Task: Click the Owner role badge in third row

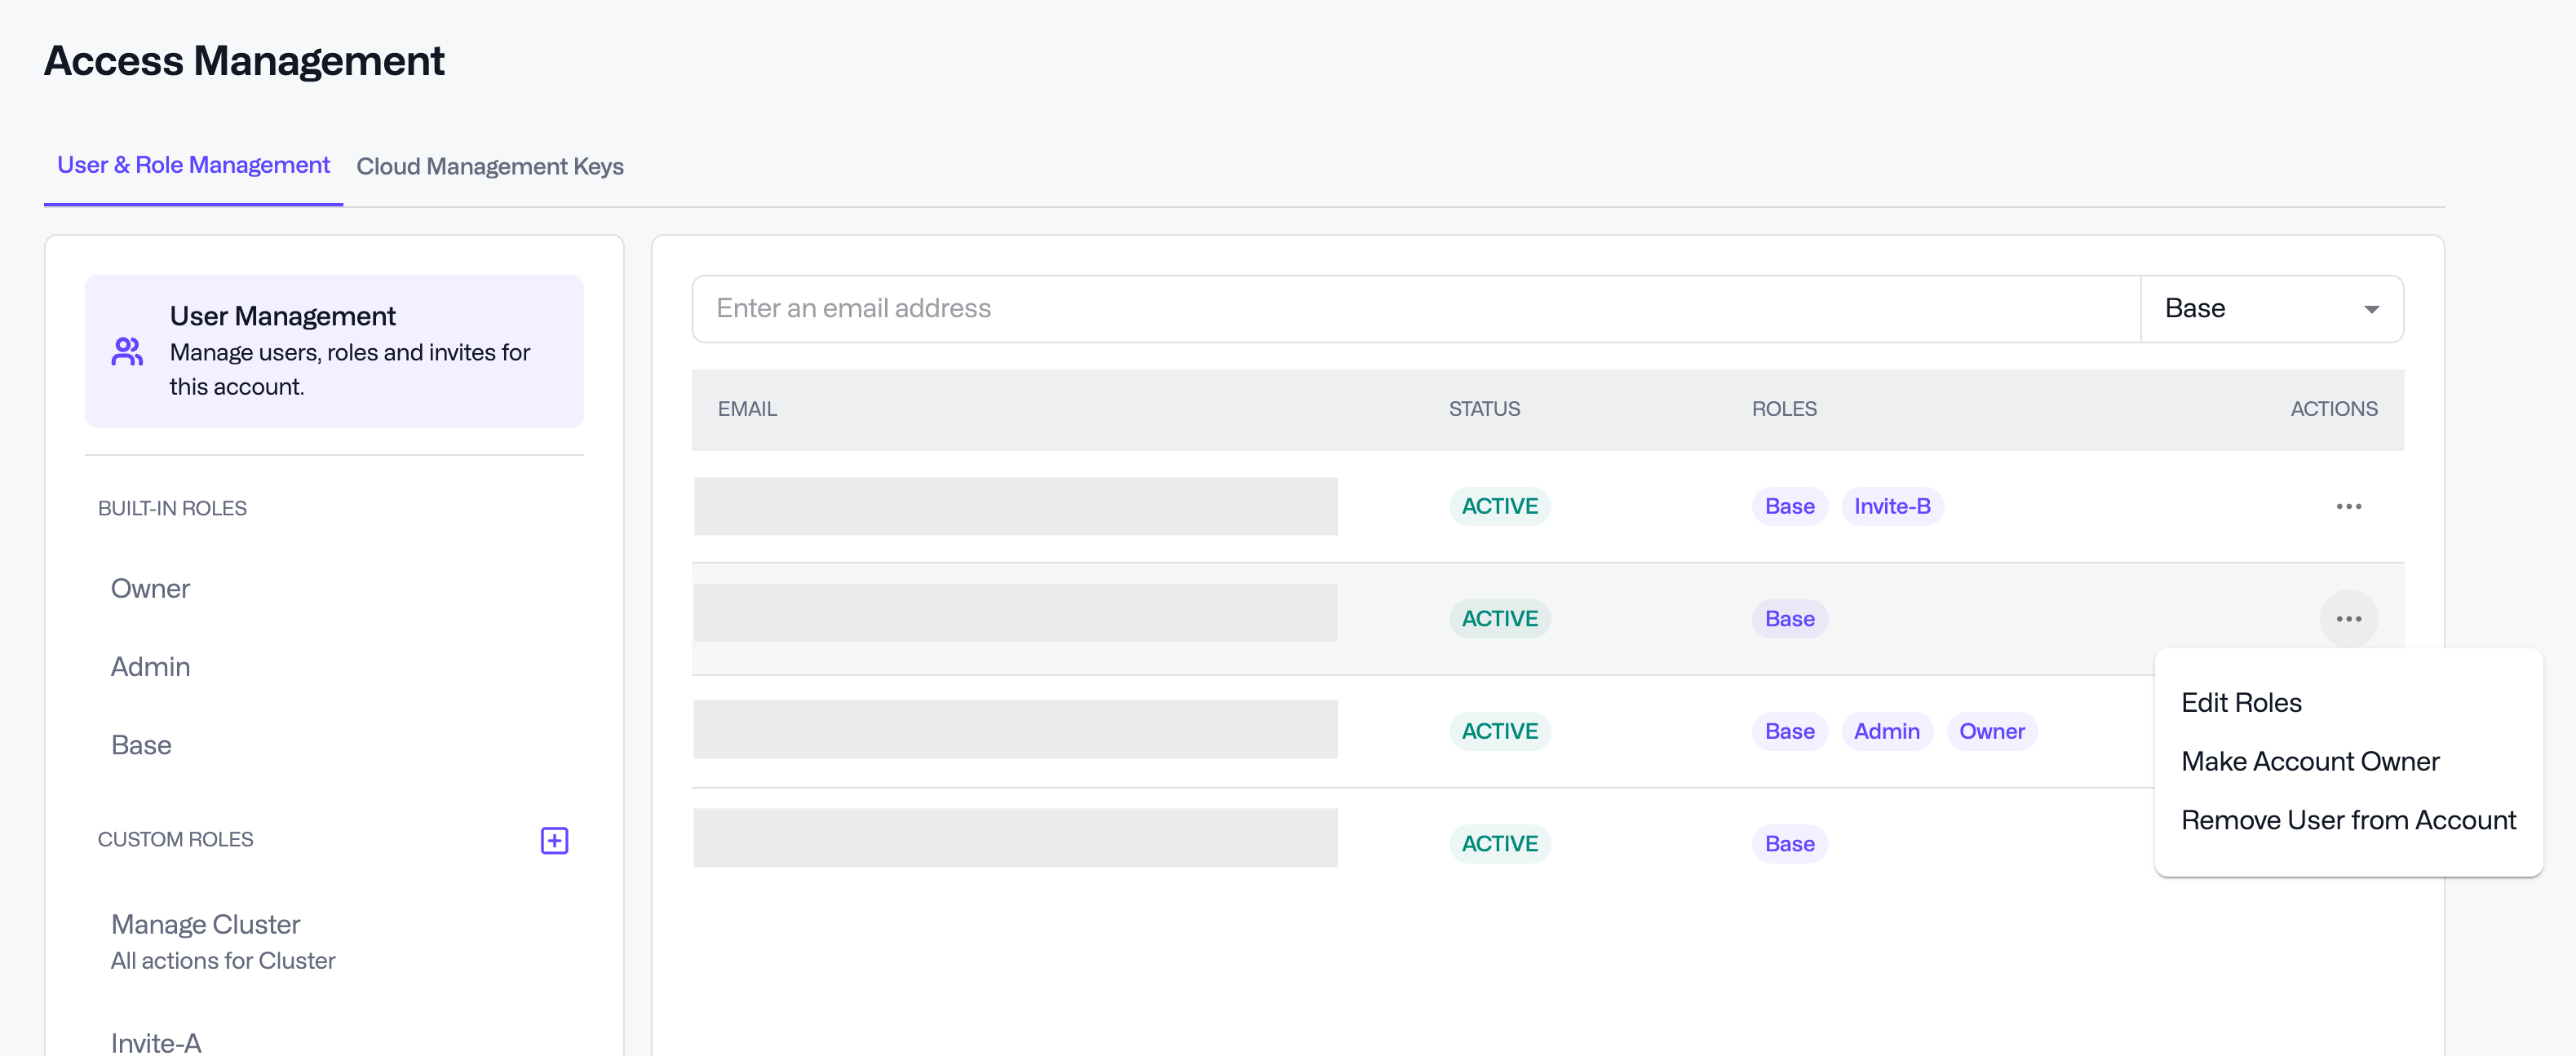Action: coord(1991,732)
